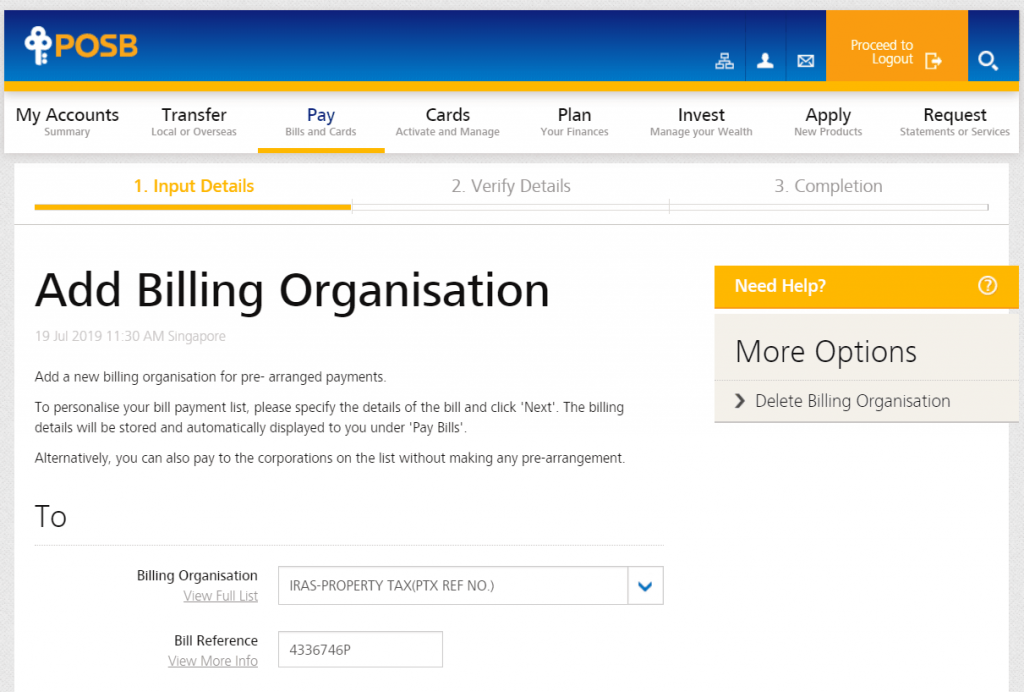
Task: Click the View Full List link
Action: coord(221,596)
